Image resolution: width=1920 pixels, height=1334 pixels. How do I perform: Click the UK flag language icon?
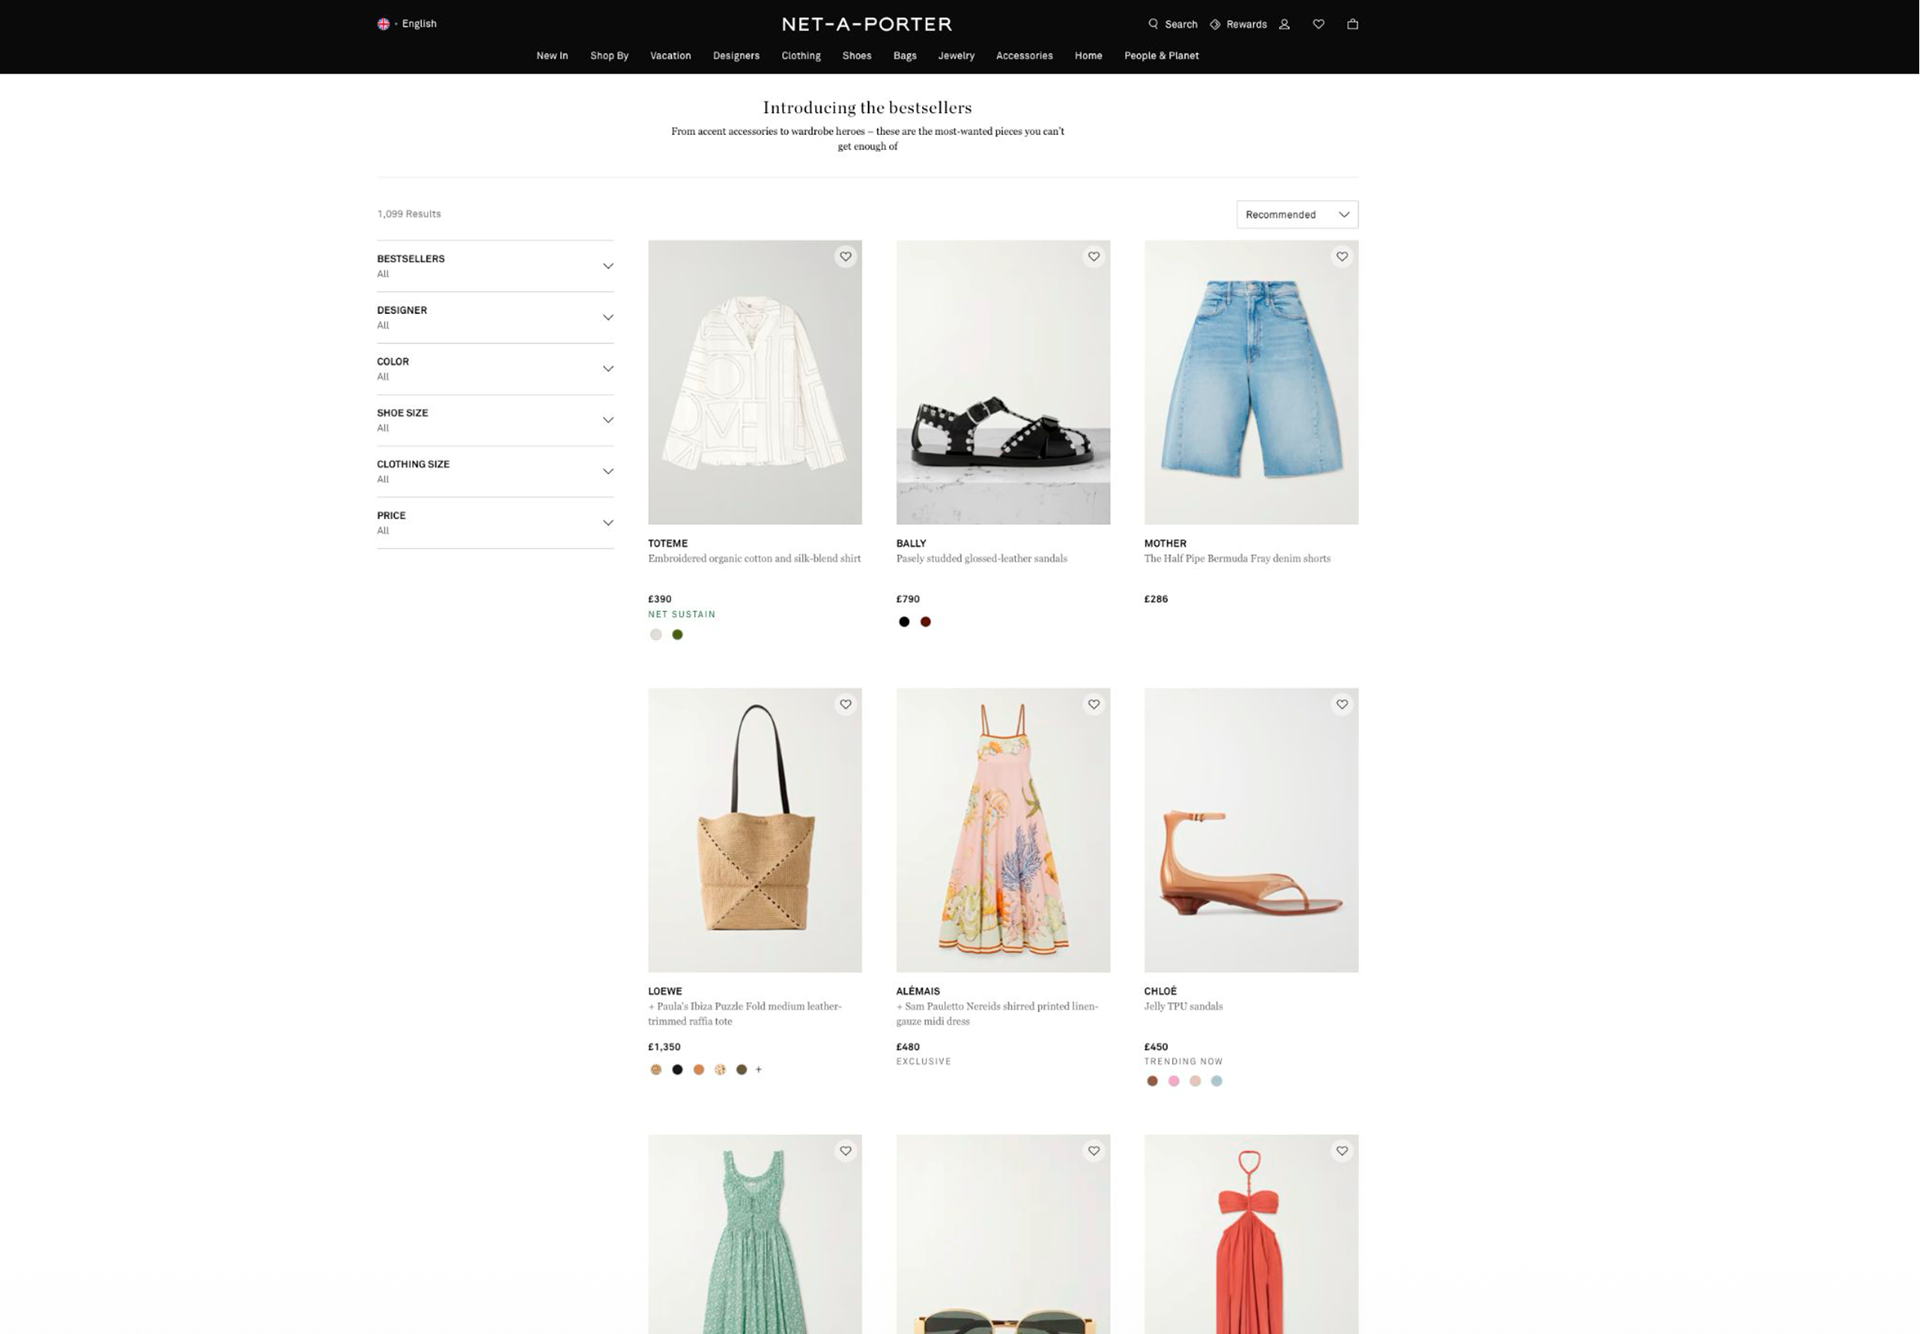[x=383, y=24]
